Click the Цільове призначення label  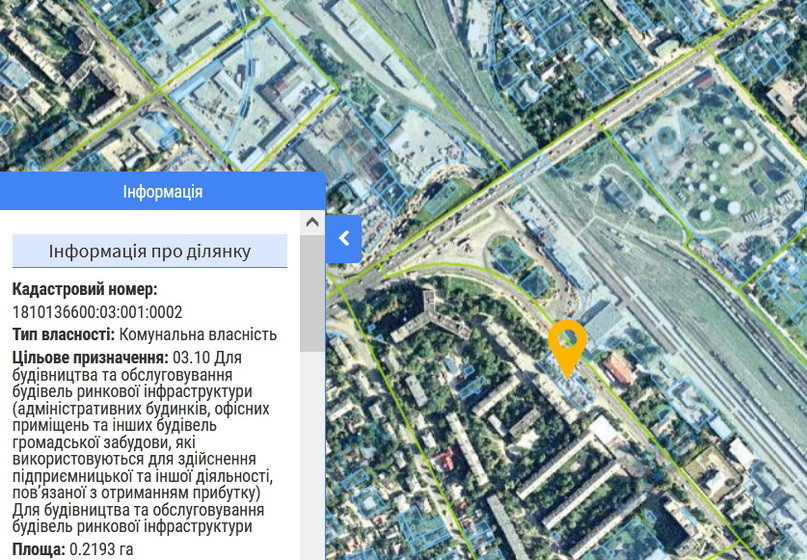[x=89, y=357]
